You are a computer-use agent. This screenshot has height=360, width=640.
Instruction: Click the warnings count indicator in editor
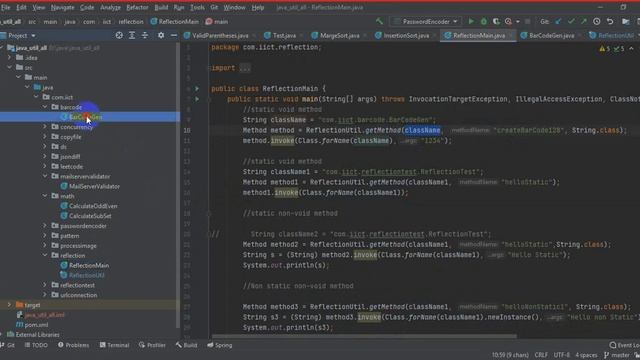(604, 49)
